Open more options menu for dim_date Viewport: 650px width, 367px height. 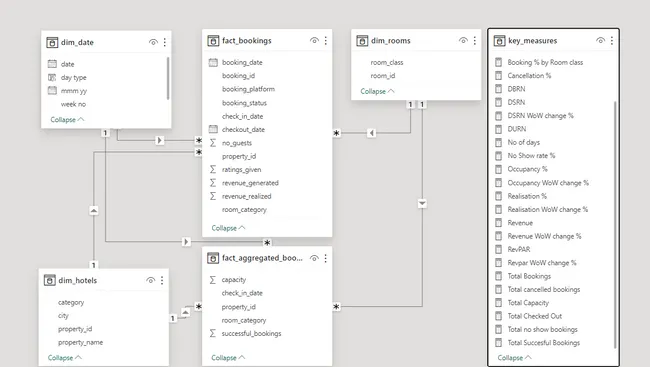165,42
